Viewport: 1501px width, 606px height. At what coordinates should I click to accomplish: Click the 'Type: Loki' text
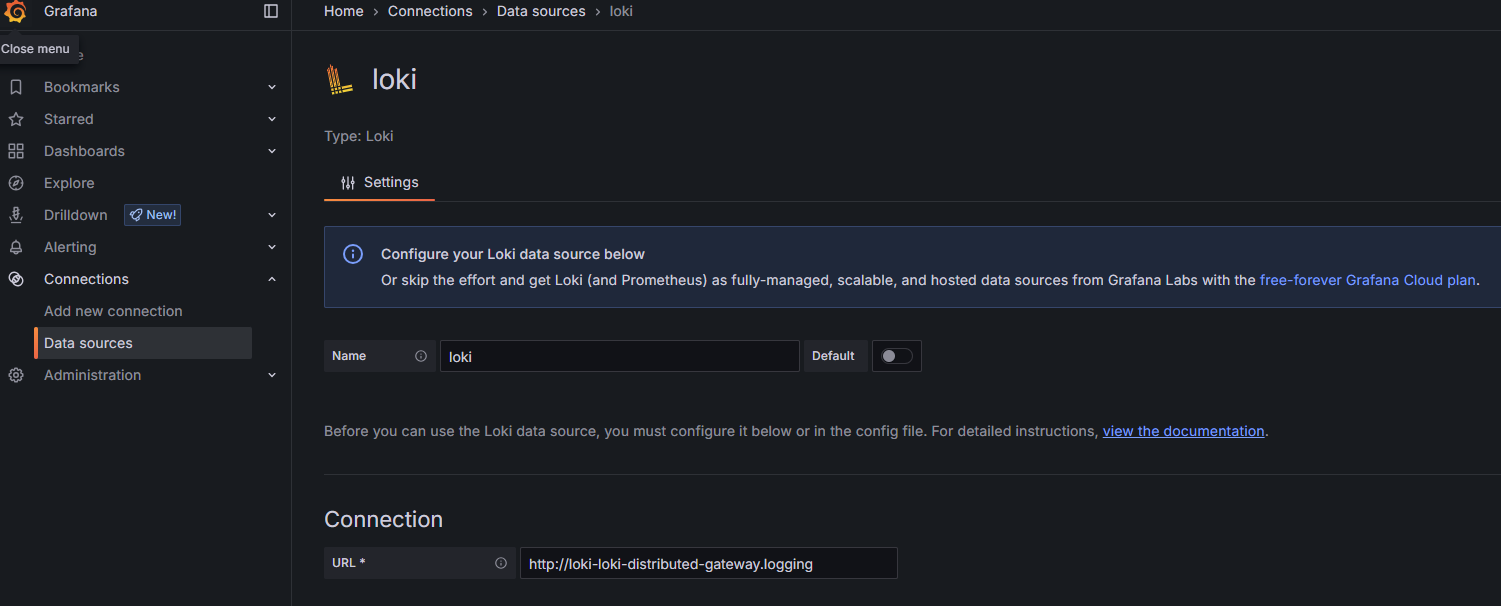(x=359, y=136)
